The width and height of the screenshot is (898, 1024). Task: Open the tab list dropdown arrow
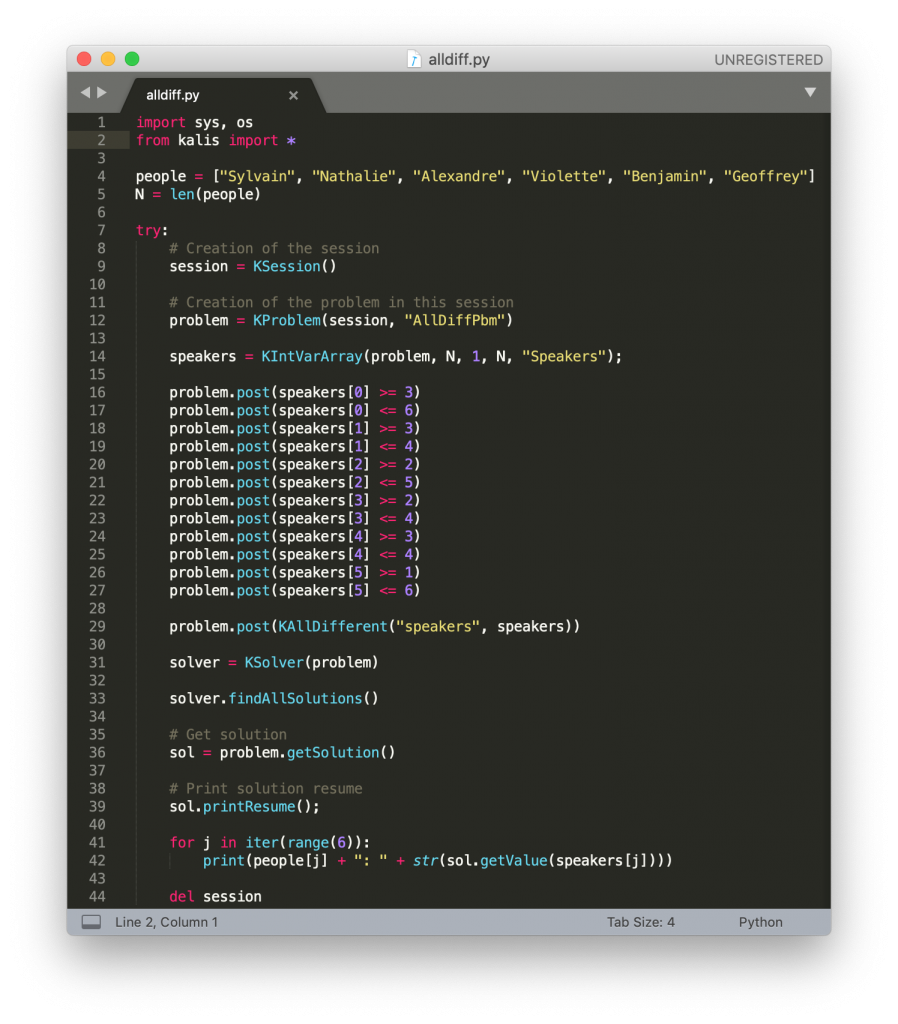(x=810, y=93)
